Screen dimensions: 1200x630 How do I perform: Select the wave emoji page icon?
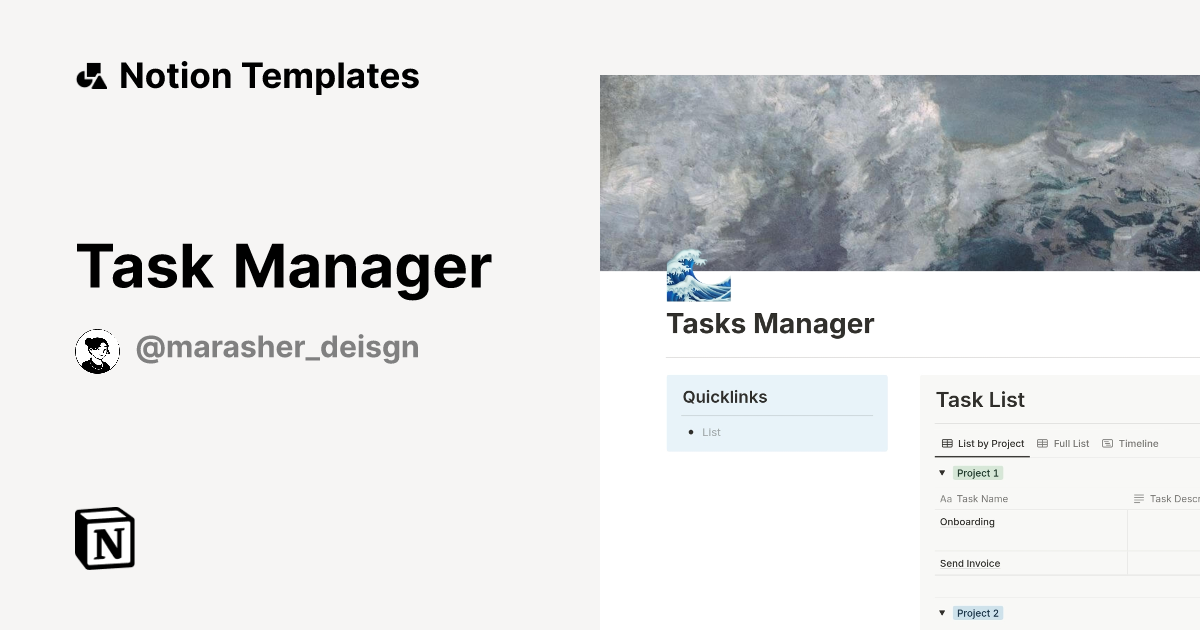(x=699, y=280)
